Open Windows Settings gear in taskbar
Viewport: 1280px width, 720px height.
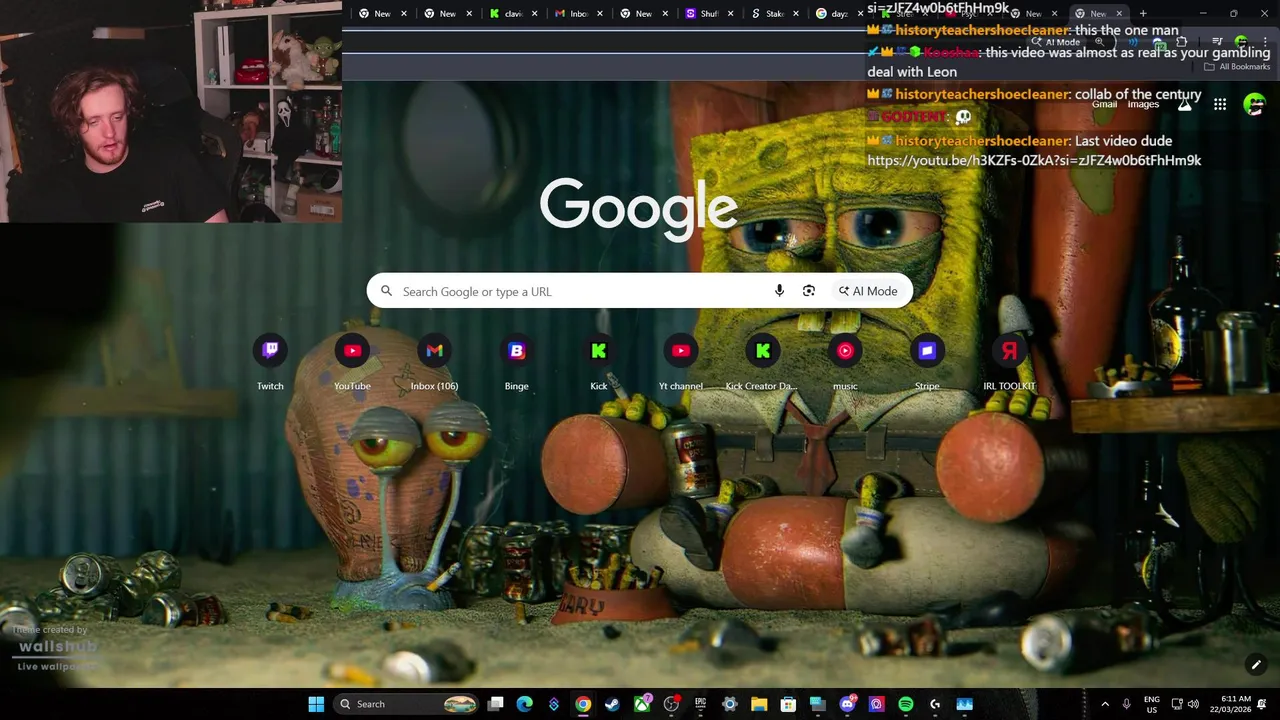pyautogui.click(x=730, y=704)
